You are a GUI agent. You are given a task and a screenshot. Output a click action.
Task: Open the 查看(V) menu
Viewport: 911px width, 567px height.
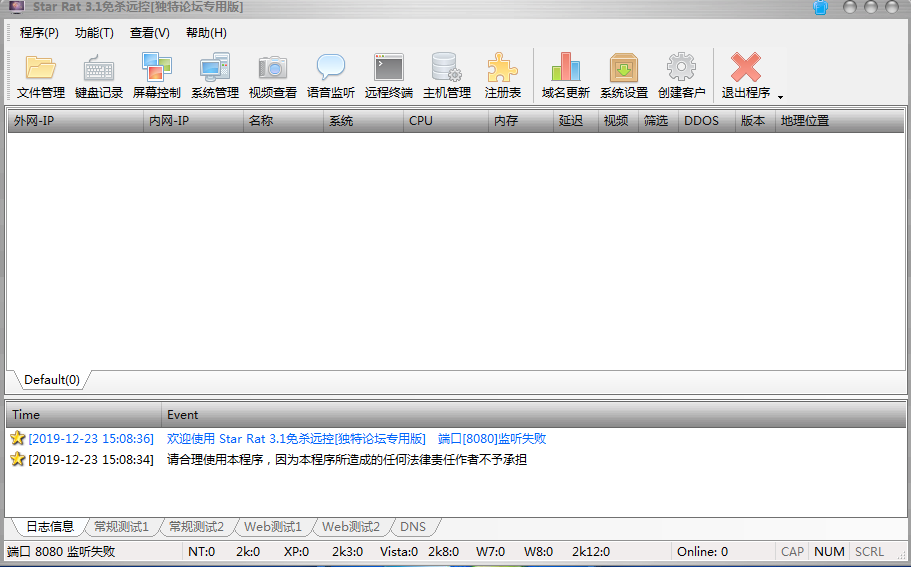pyautogui.click(x=149, y=33)
